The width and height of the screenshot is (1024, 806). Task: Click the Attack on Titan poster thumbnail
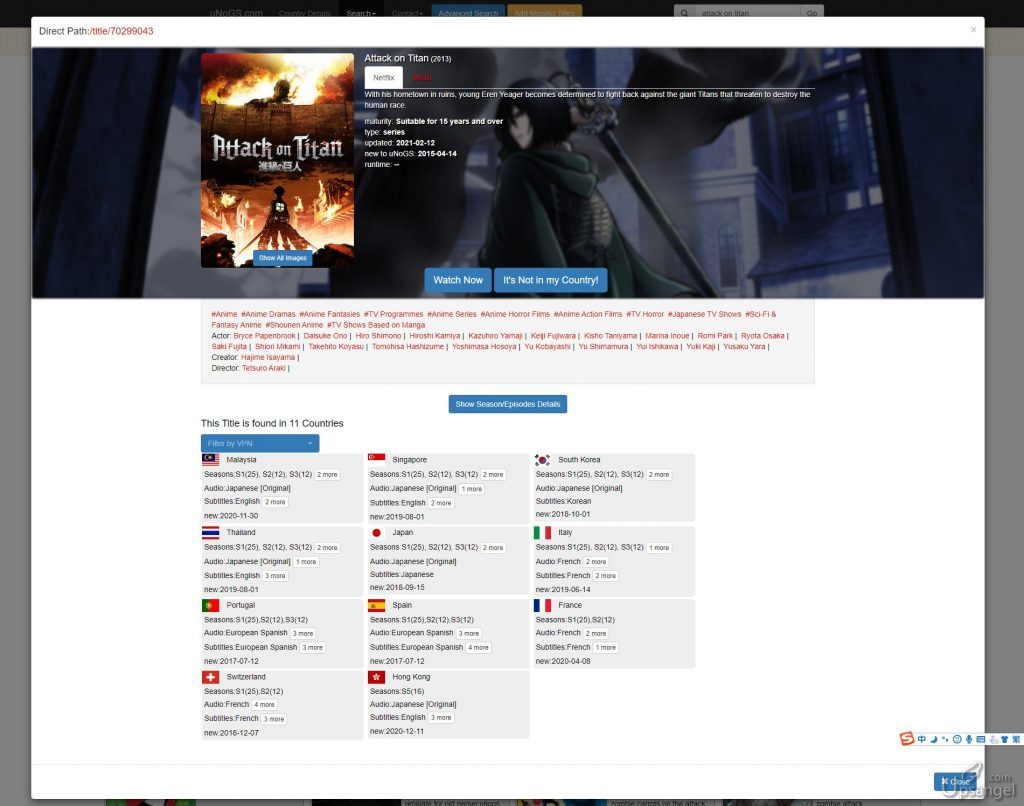click(278, 160)
